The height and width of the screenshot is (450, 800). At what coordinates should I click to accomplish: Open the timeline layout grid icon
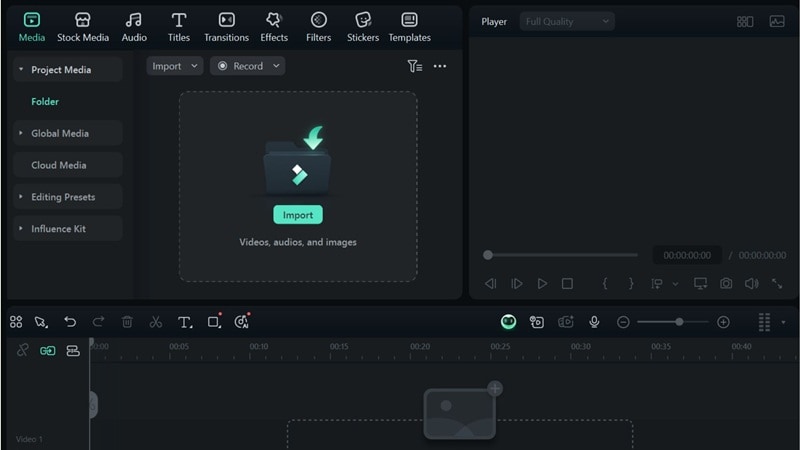(16, 322)
